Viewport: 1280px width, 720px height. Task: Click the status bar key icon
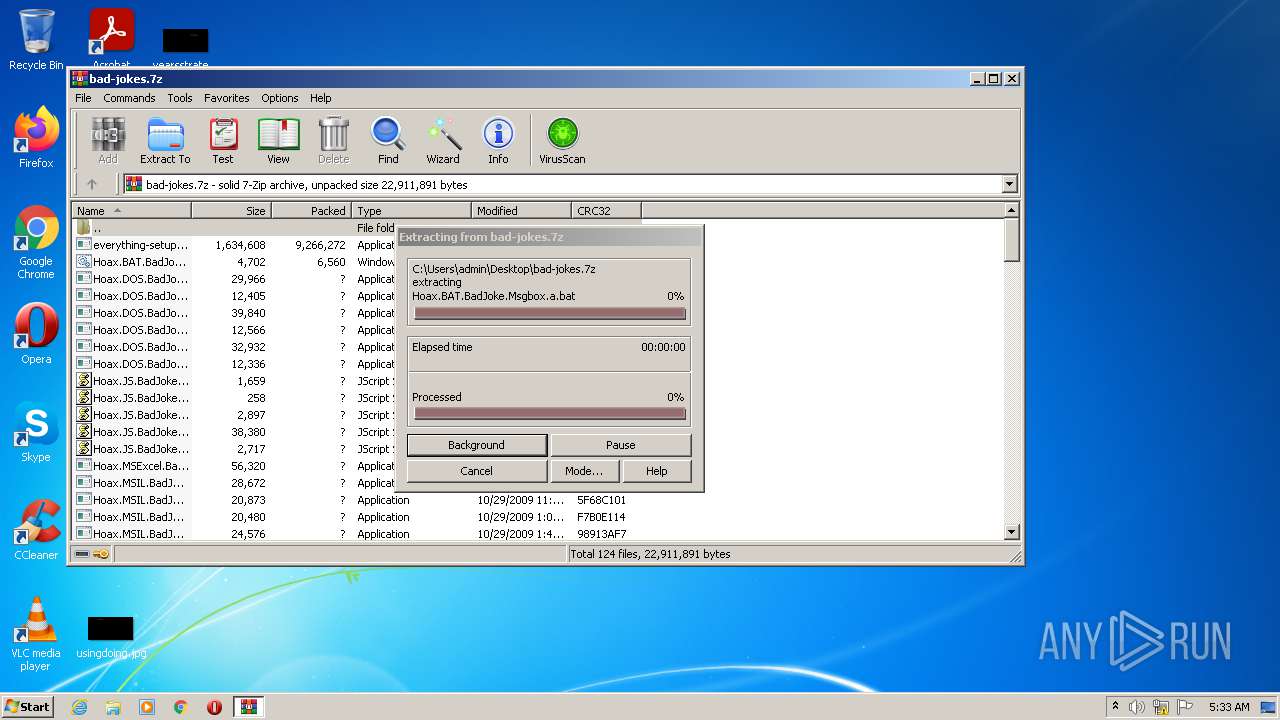(101, 554)
